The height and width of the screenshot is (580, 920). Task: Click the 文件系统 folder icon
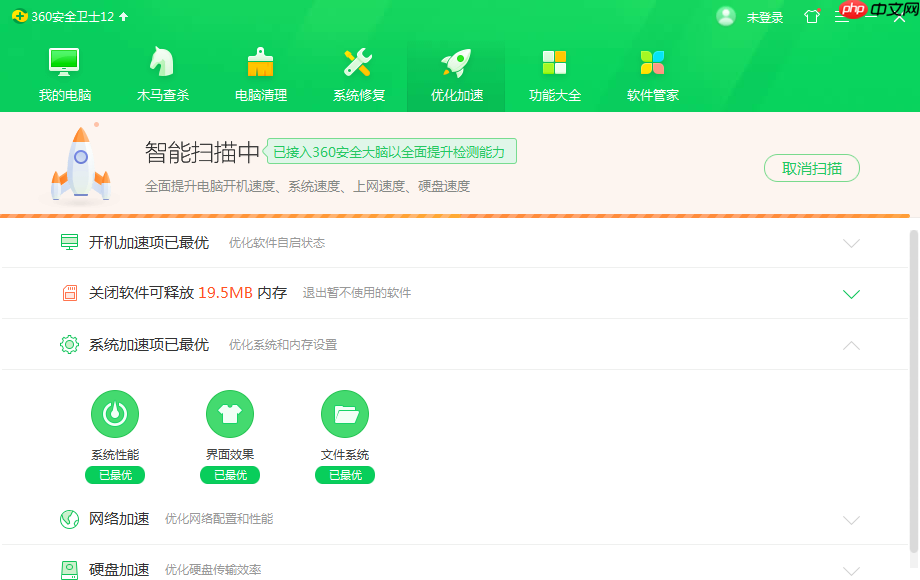pyautogui.click(x=345, y=414)
